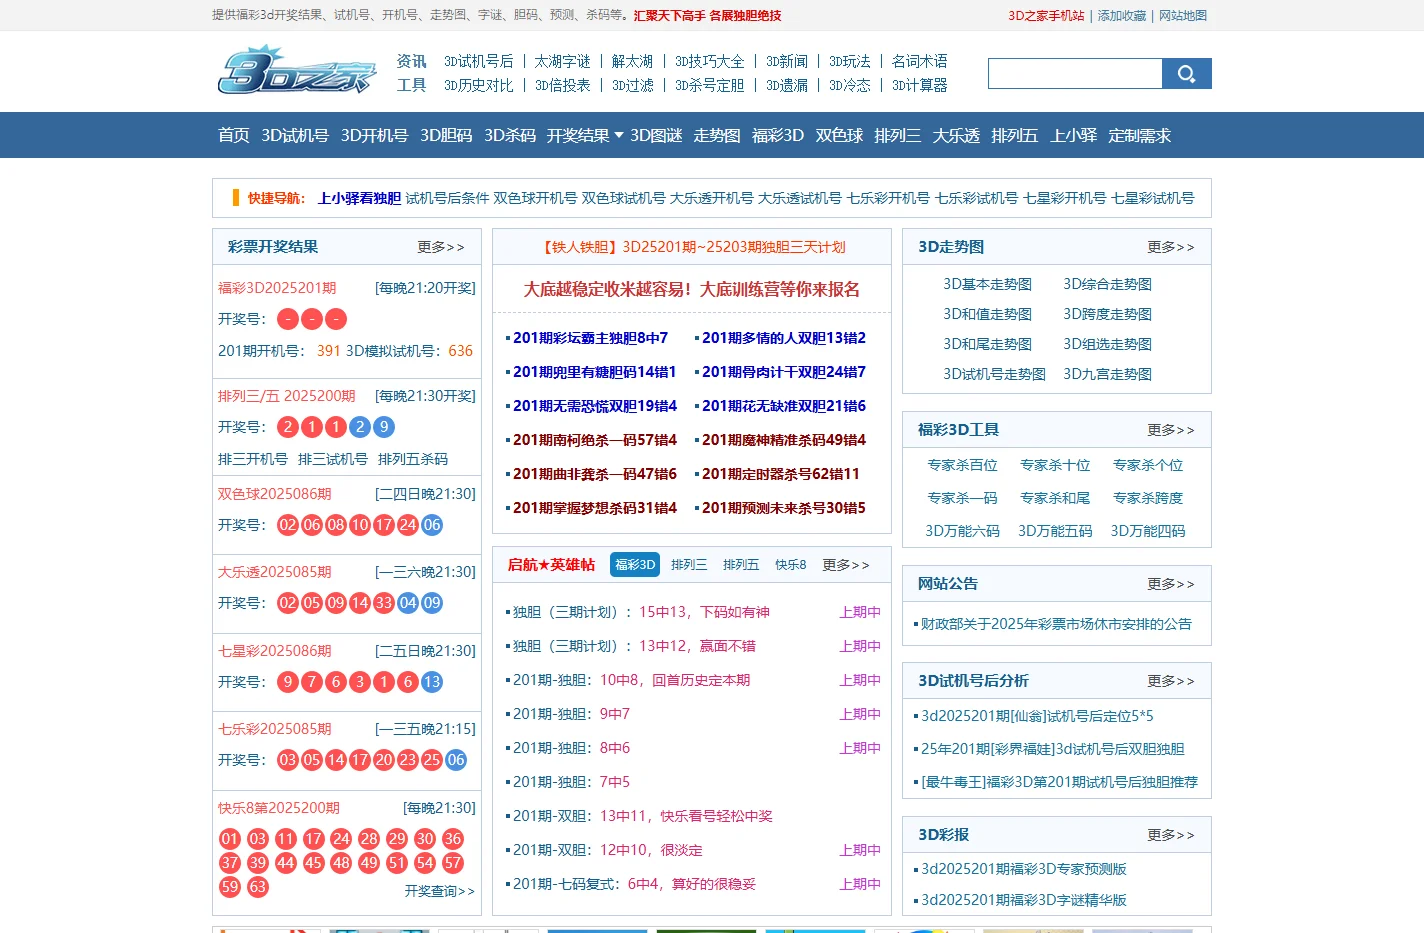Open 专家杀跨度 tool link
Viewport: 1424px width, 933px height.
[1148, 498]
